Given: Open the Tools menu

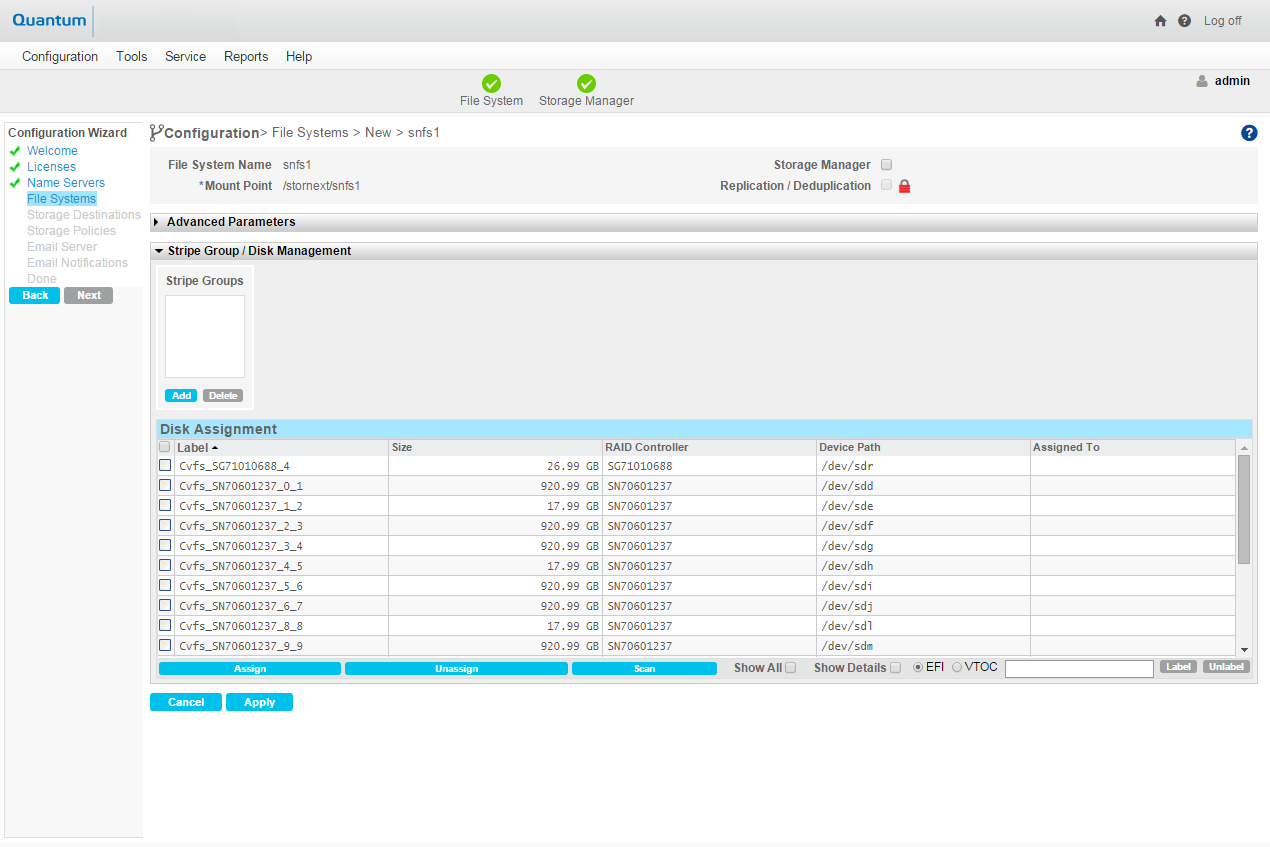Looking at the screenshot, I should tap(132, 56).
